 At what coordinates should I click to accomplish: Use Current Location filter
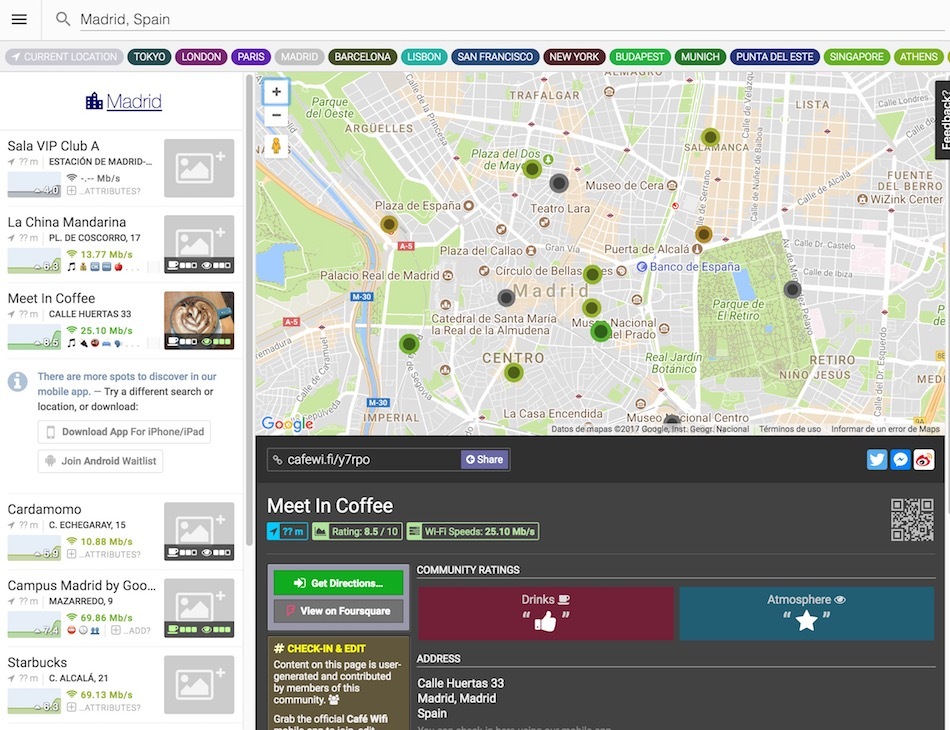tap(63, 57)
